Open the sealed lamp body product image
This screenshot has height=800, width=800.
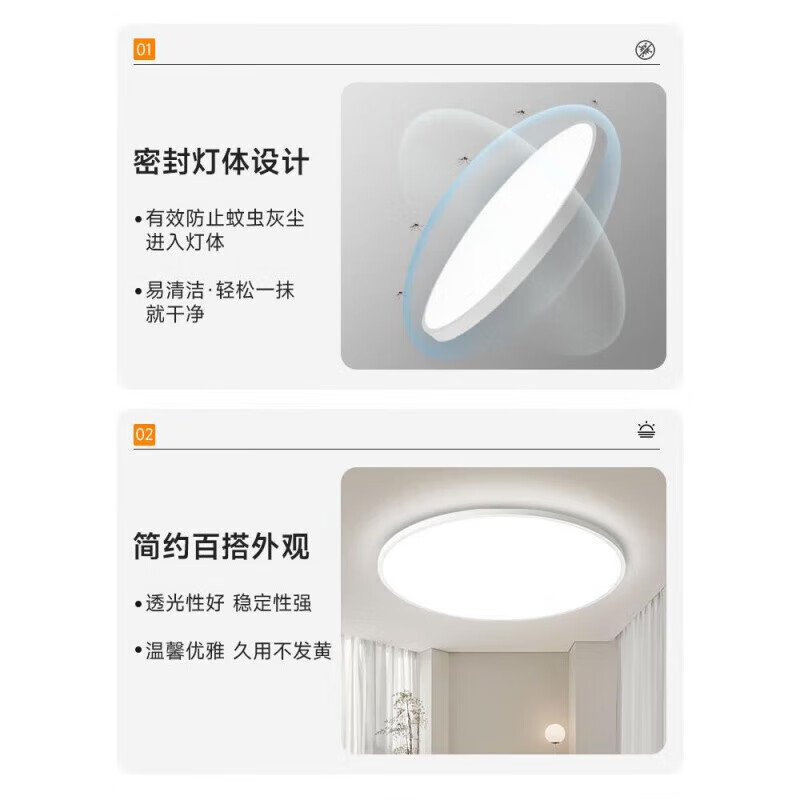[x=503, y=226]
